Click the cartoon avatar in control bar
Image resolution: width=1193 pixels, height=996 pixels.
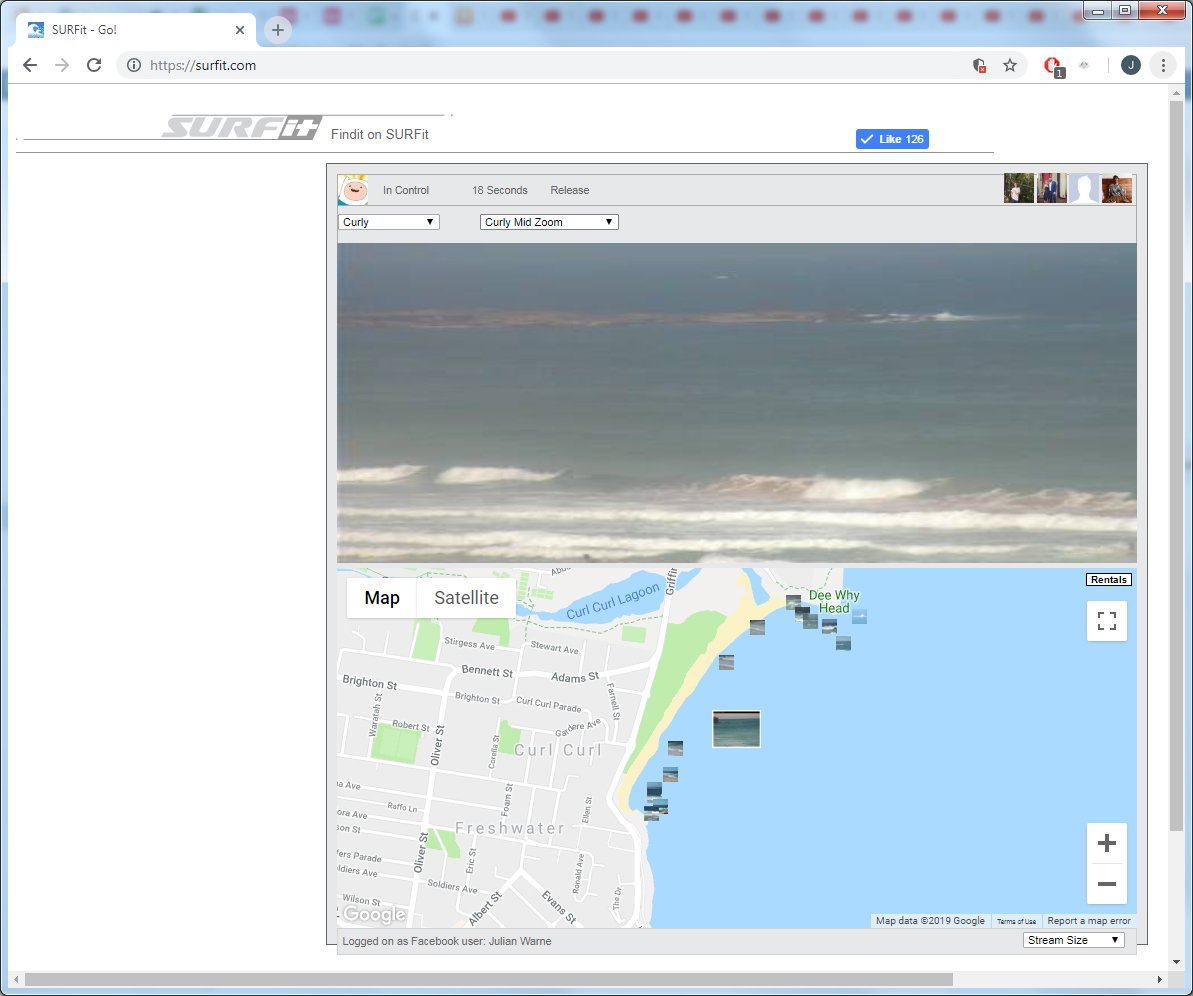click(x=353, y=190)
